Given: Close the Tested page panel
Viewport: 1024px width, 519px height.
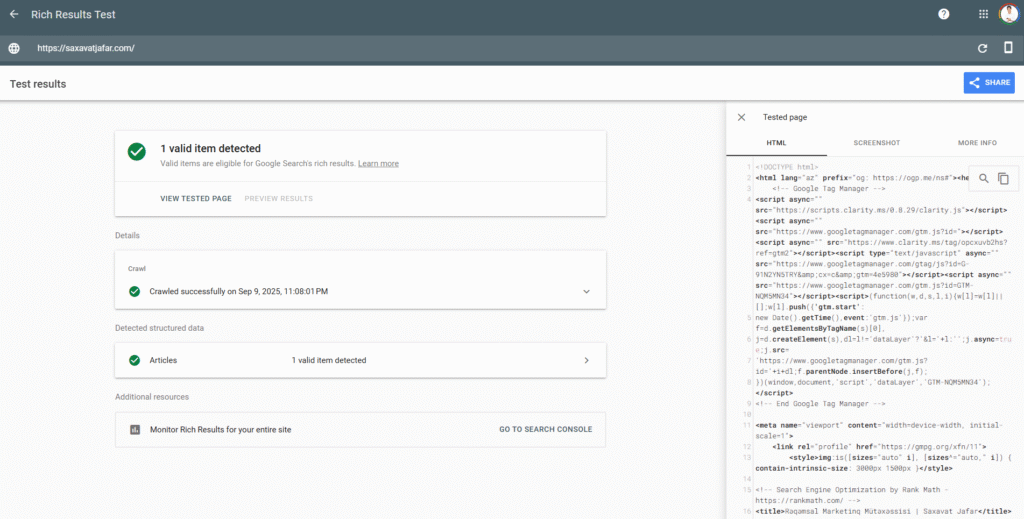Looking at the screenshot, I should pos(741,117).
